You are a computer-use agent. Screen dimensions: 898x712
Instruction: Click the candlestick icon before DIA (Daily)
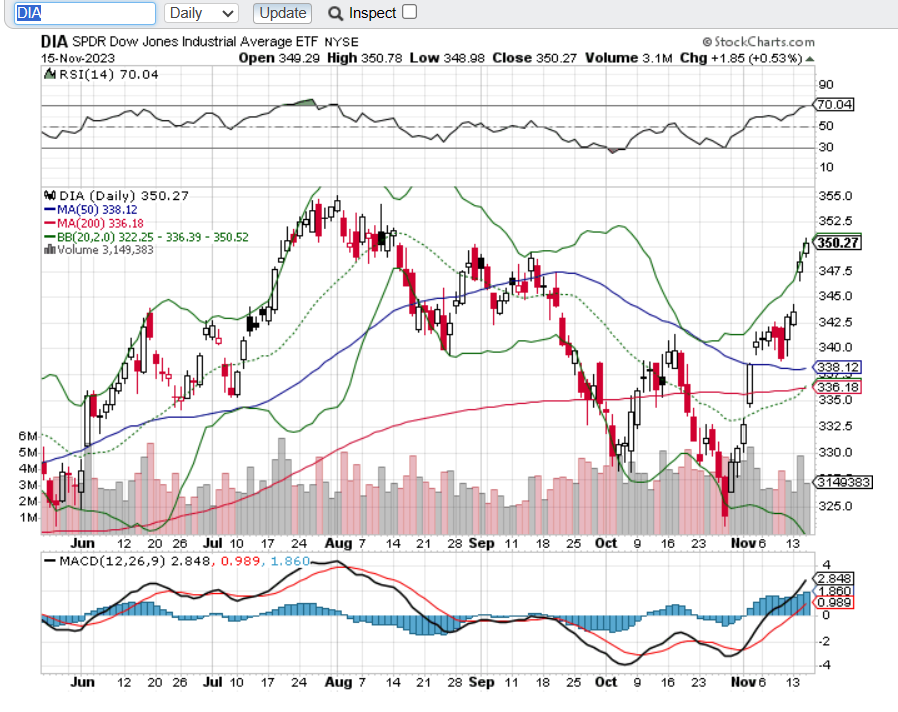(47, 195)
